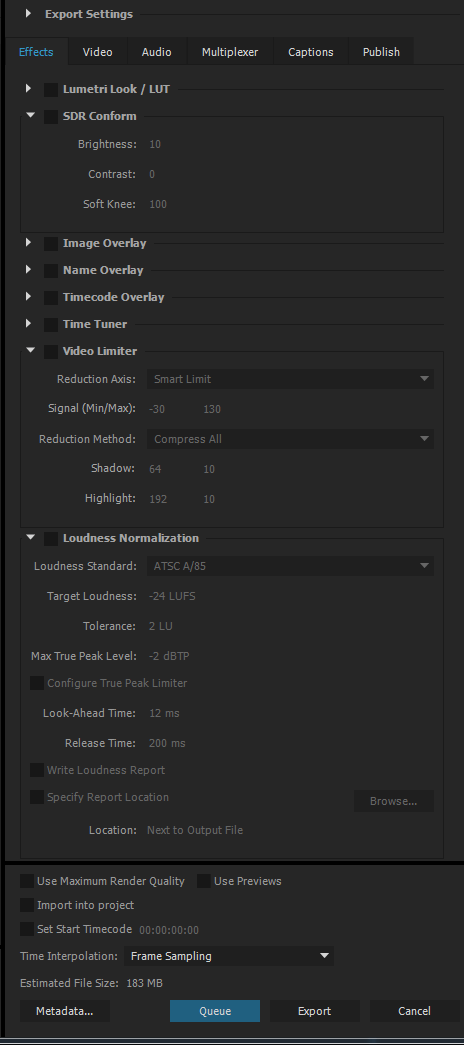Expand the Time Tuner section
Screen dimensions: 464x1045
[x=29, y=323]
